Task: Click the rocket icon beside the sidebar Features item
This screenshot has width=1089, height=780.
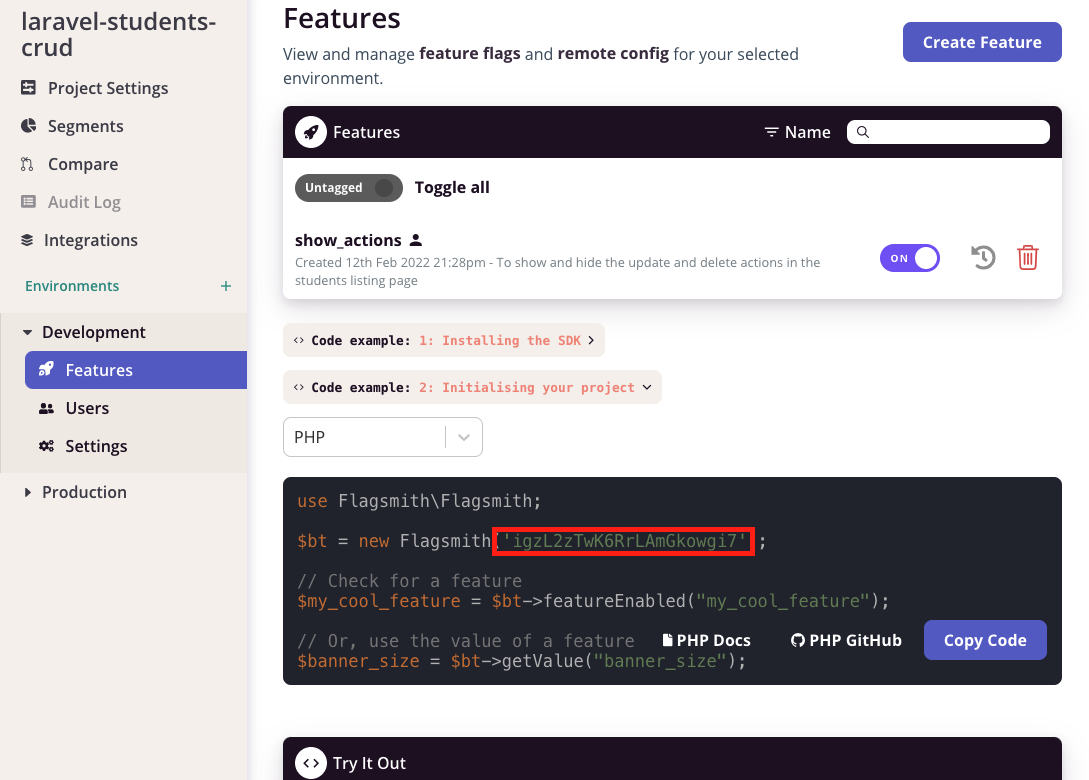Action: point(47,370)
